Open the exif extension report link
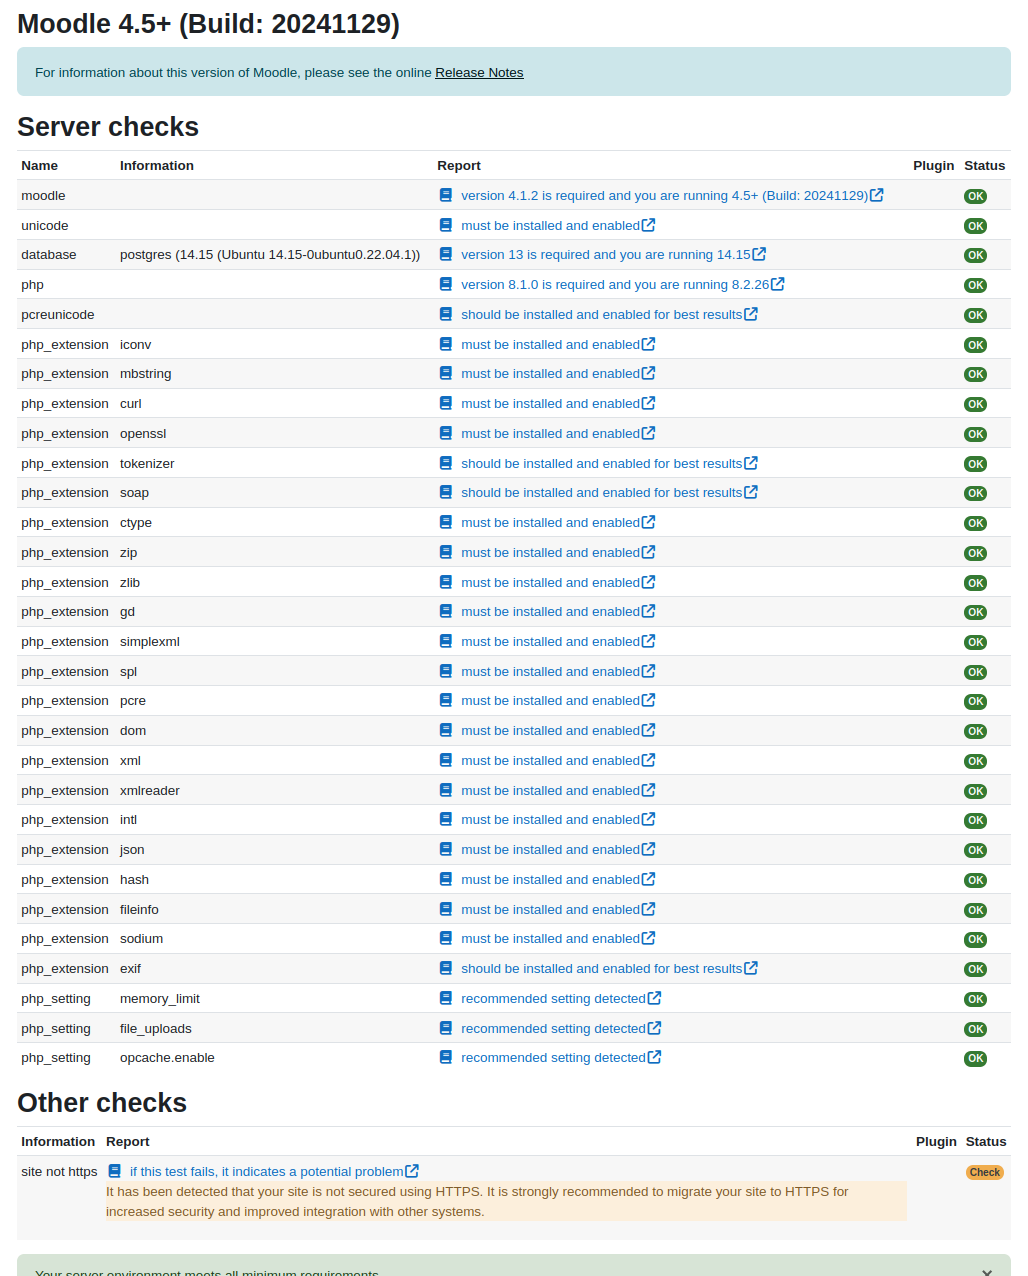This screenshot has width=1028, height=1276. (x=601, y=969)
